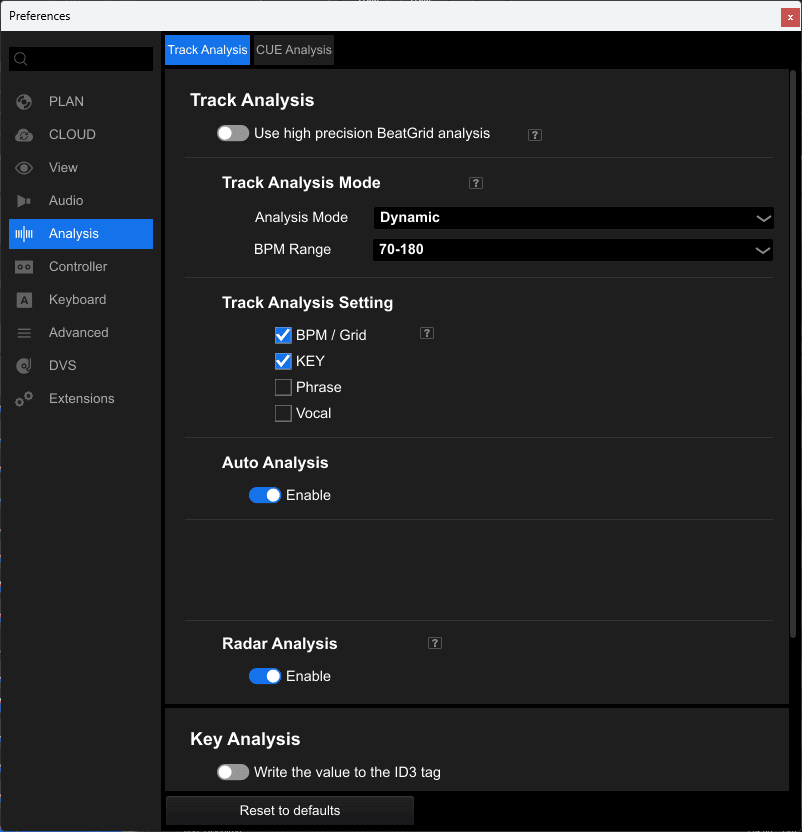802x832 pixels.
Task: Open the Keyboard preferences section
Action: 81,300
